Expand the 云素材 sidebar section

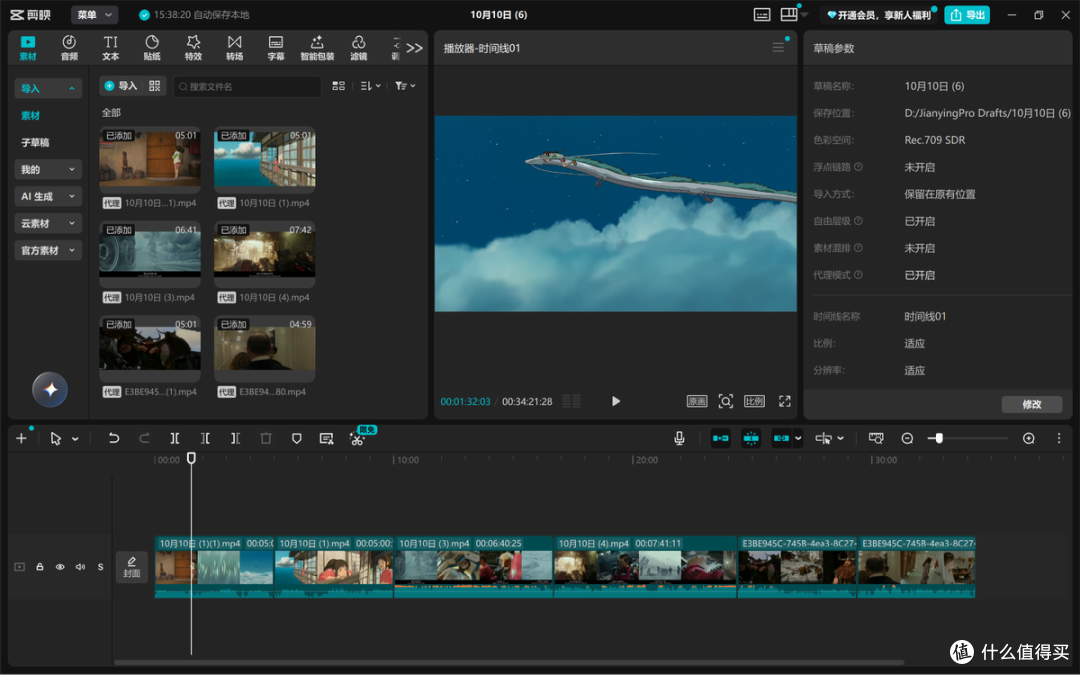tap(48, 223)
